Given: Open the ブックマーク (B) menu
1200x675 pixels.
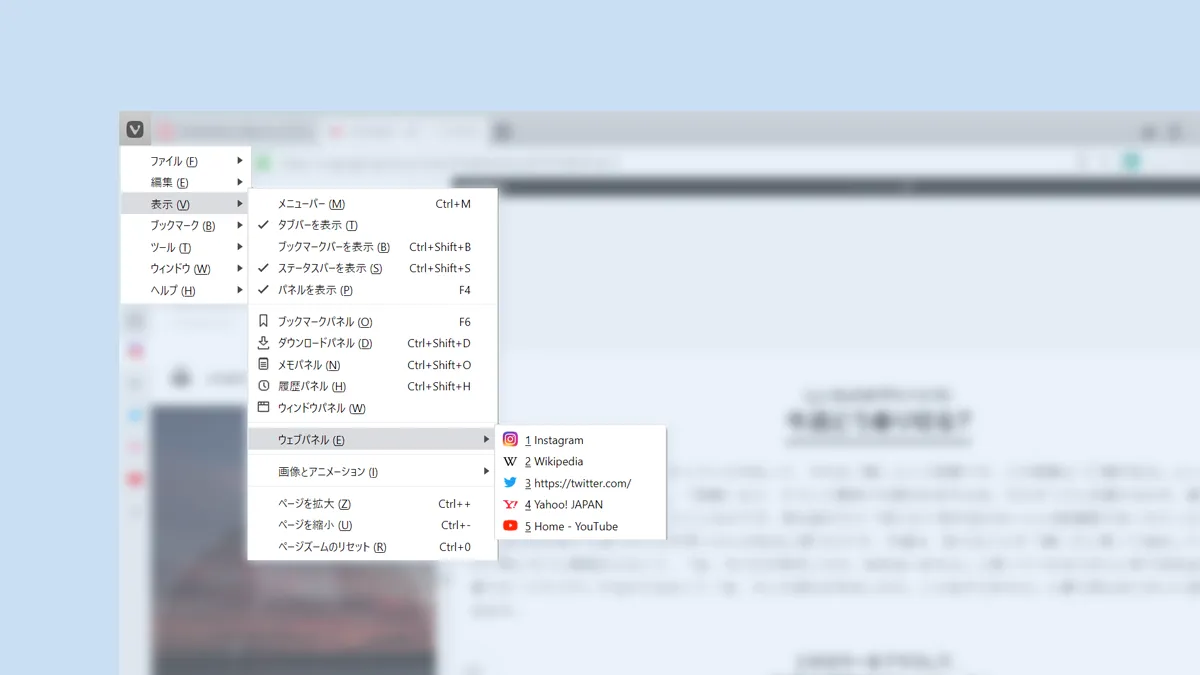Looking at the screenshot, I should (185, 225).
